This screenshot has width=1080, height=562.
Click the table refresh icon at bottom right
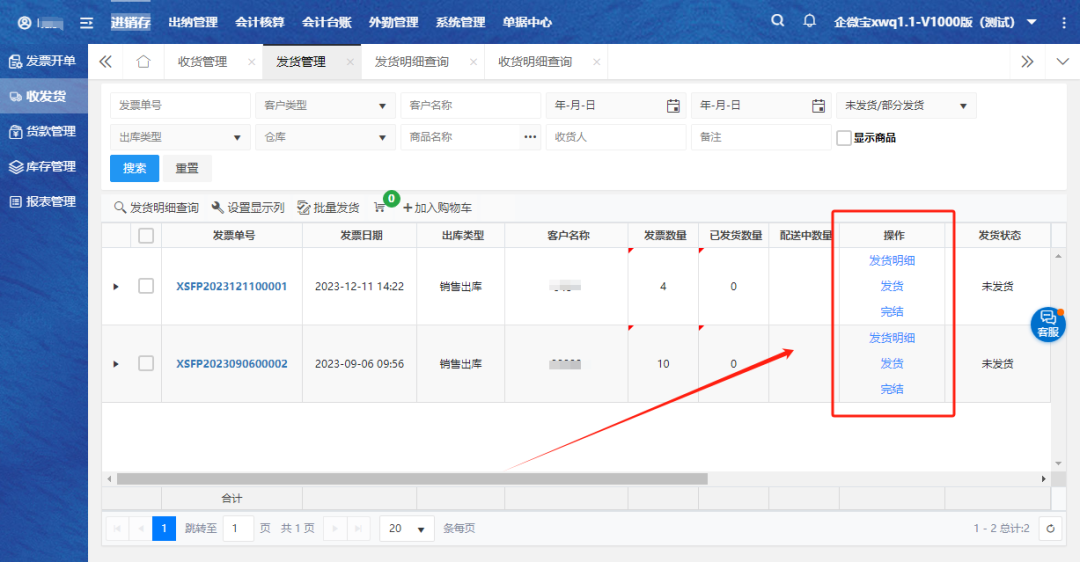tap(1049, 528)
